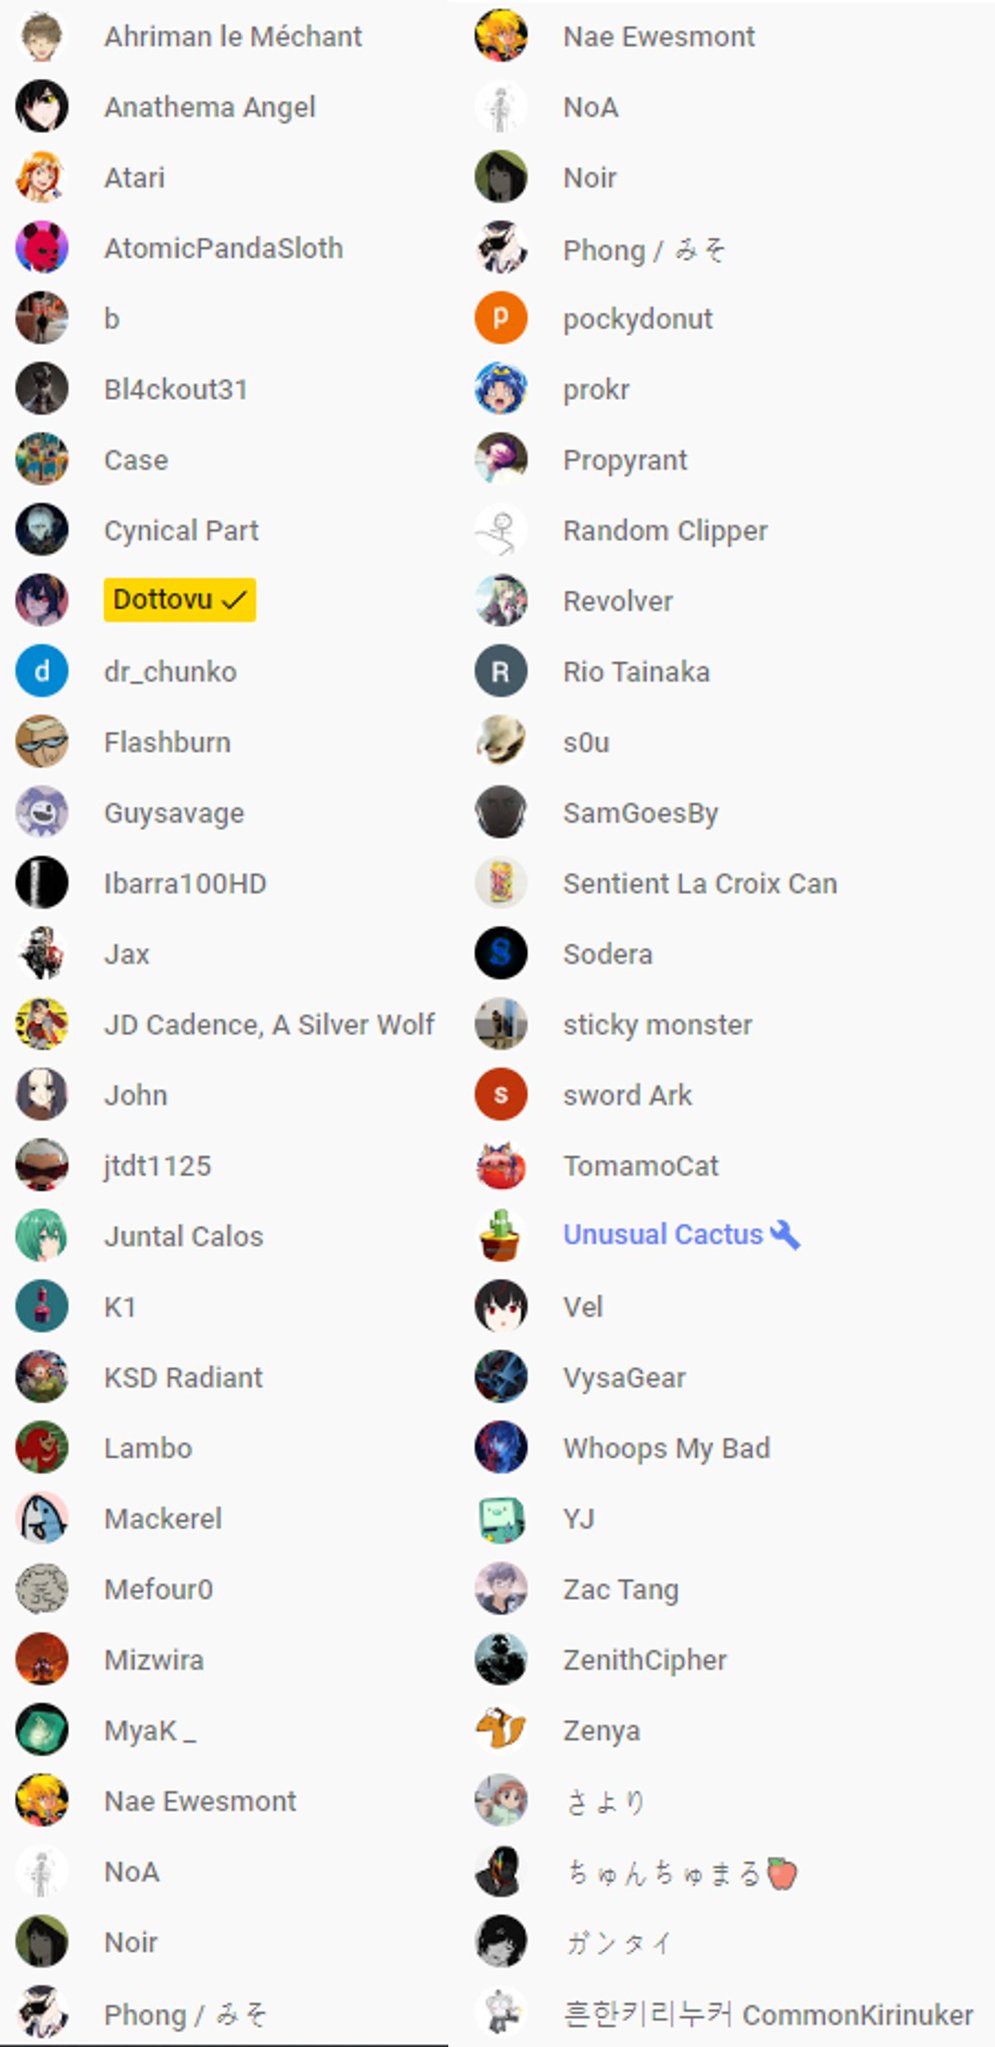Open the Unusual Cactus member link
This screenshot has width=995, height=2047.
(x=663, y=1235)
